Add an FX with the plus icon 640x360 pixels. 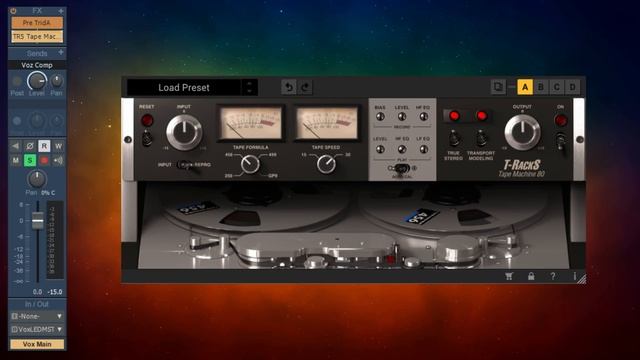61,11
